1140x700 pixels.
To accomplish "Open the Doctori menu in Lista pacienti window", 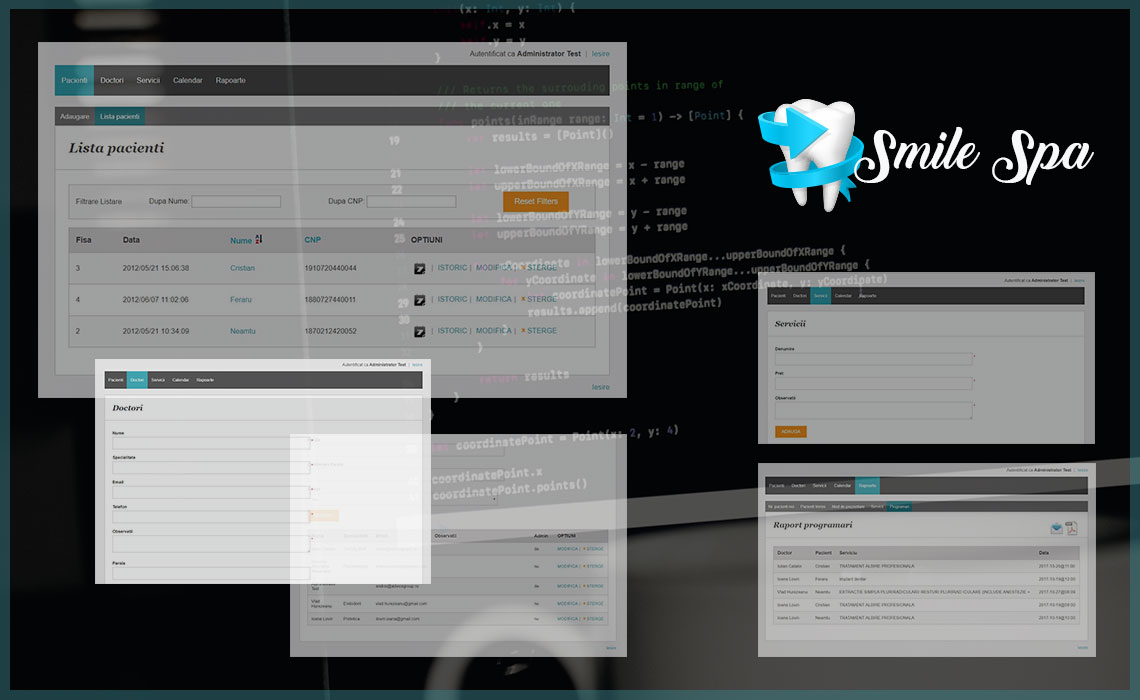I will point(112,80).
